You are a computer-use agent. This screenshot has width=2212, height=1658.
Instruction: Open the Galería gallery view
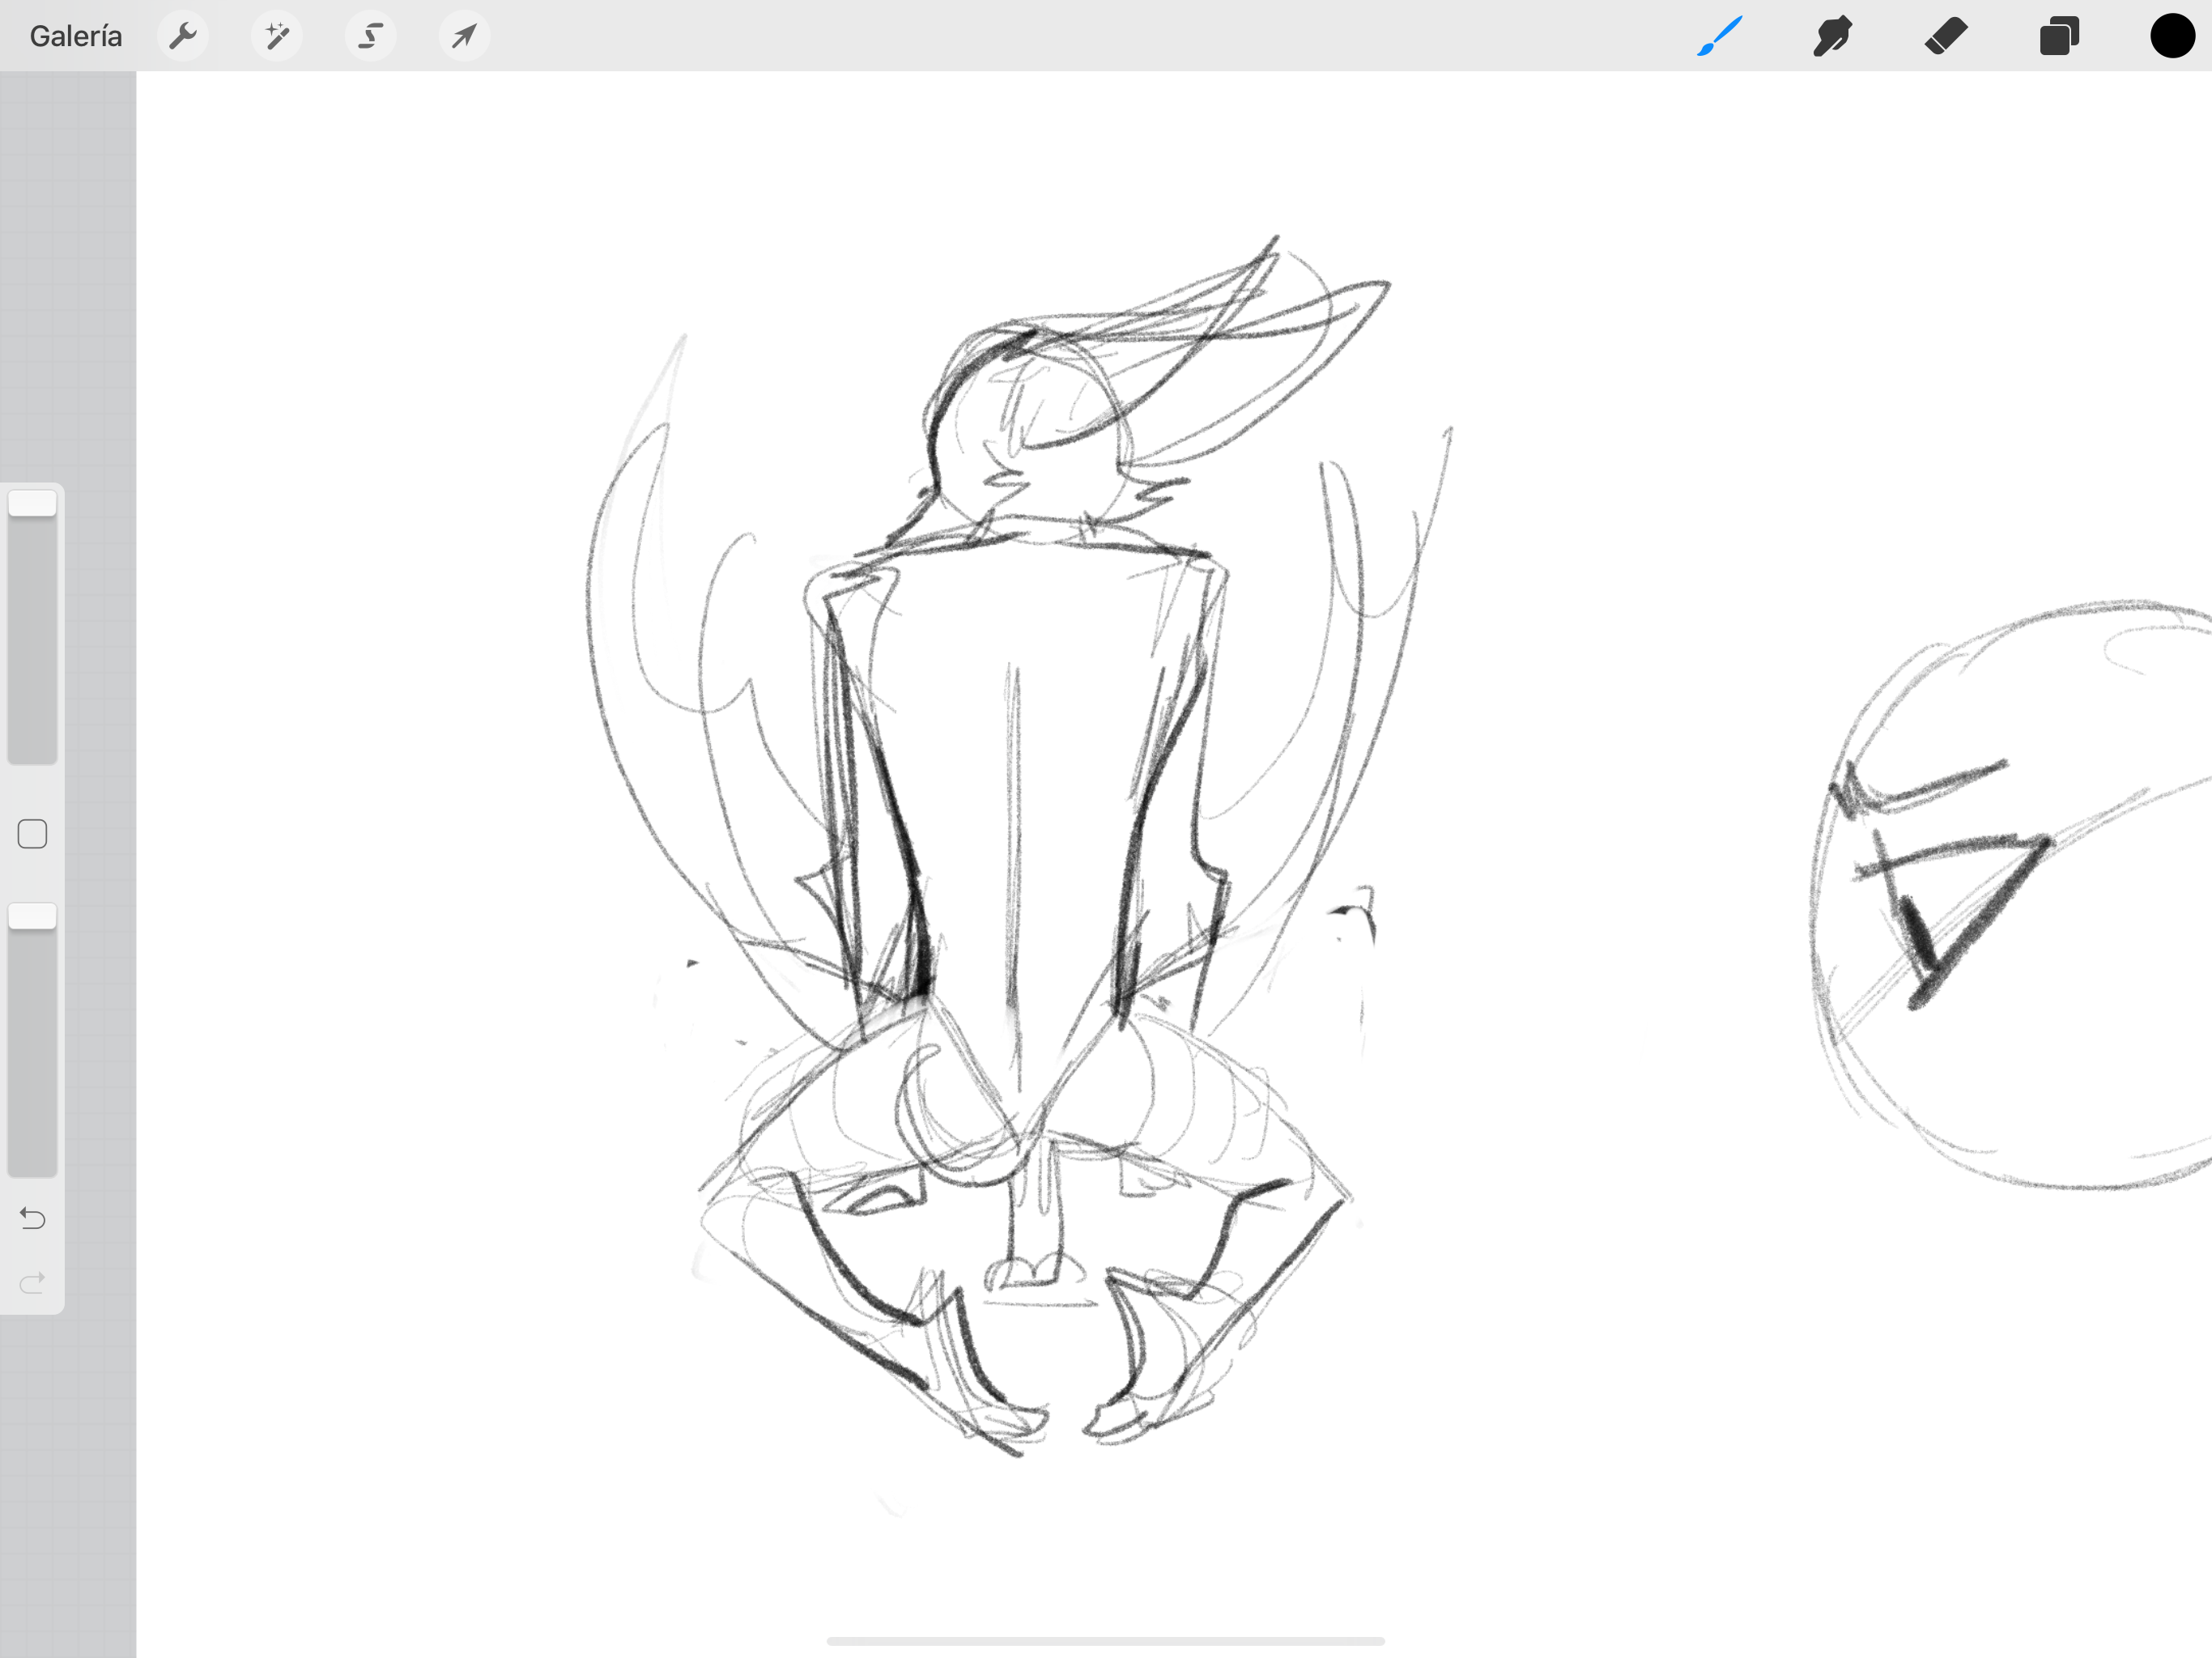(x=76, y=36)
